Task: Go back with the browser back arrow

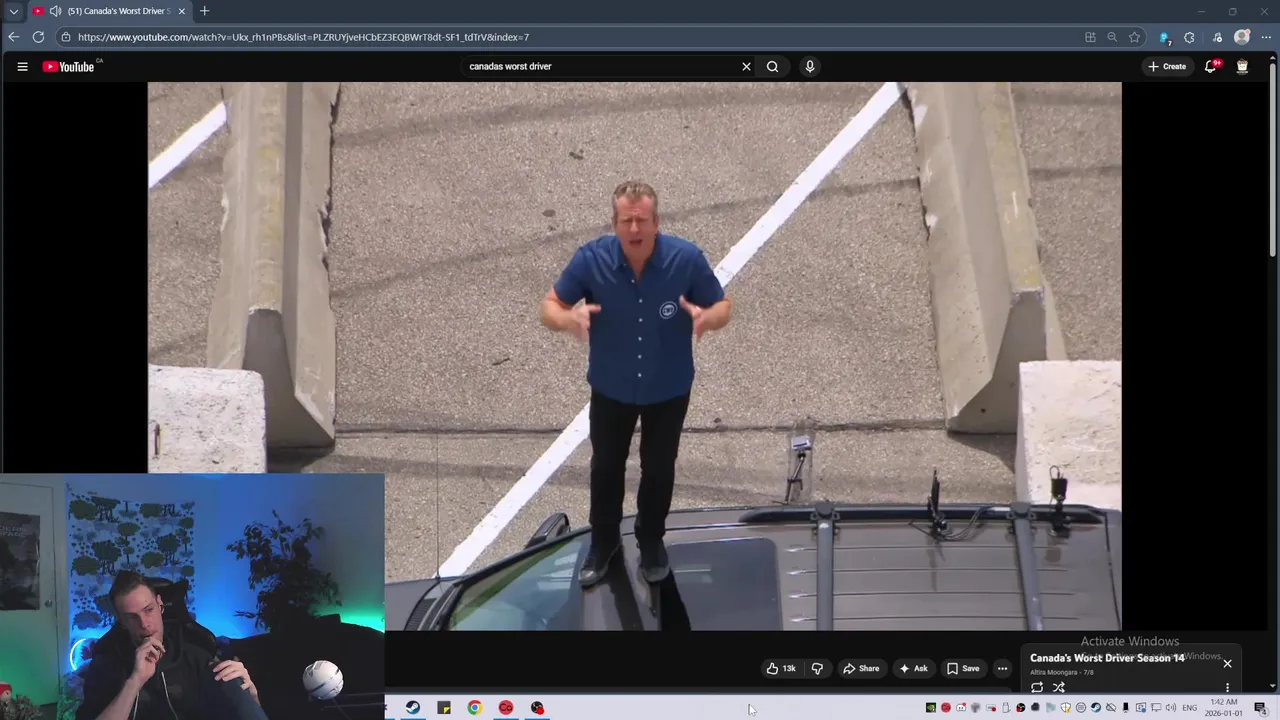Action: coord(13,37)
